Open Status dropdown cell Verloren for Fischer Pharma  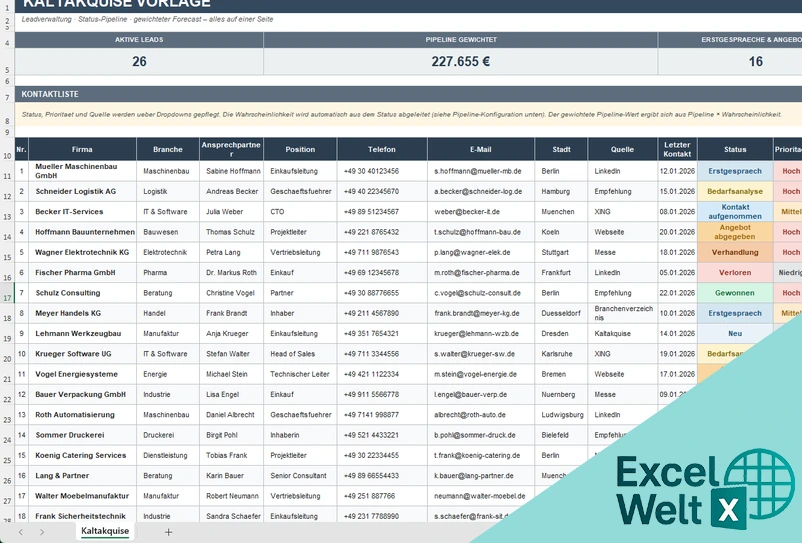[735, 273]
